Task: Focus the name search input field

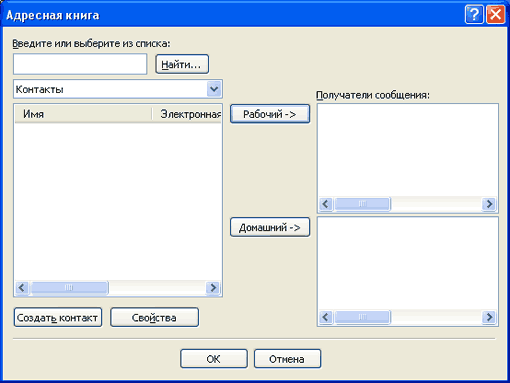Action: pyautogui.click(x=80, y=64)
